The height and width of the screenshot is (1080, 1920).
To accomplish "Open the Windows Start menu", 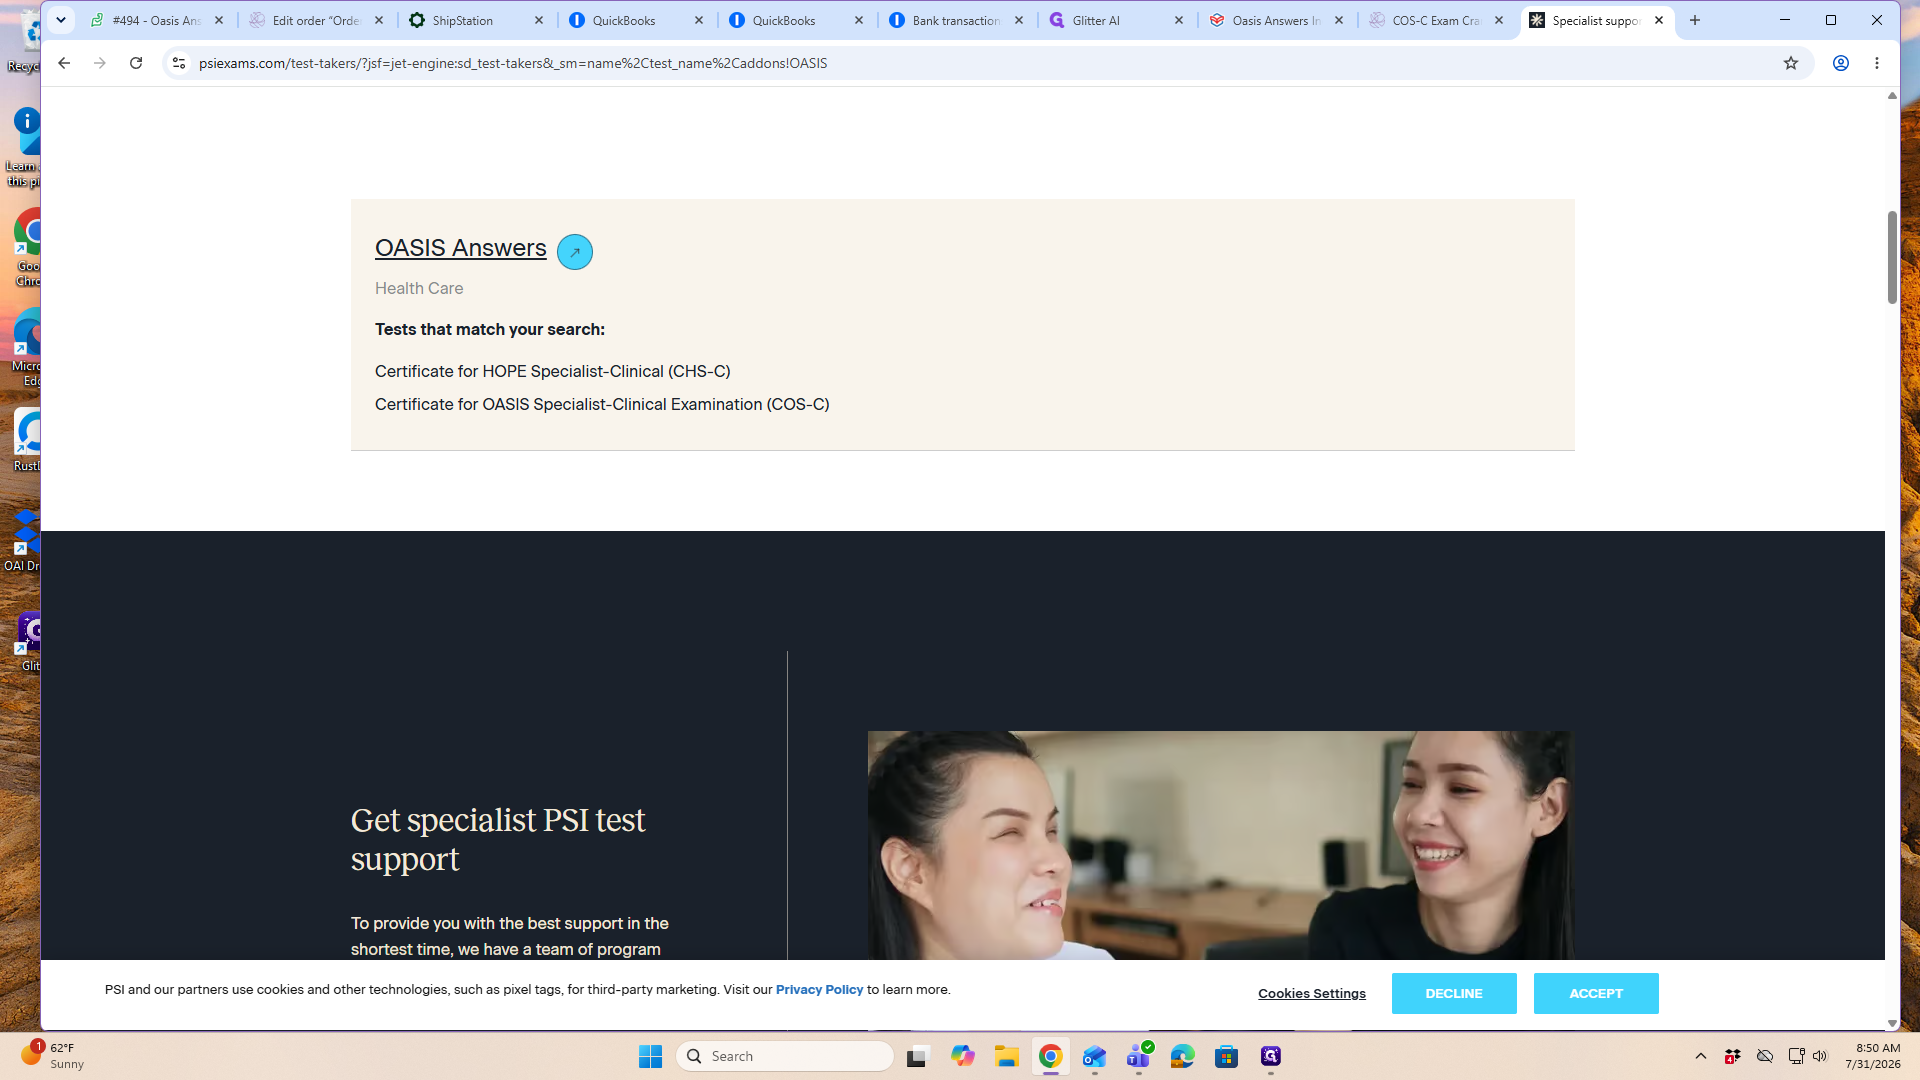I will (x=650, y=1056).
